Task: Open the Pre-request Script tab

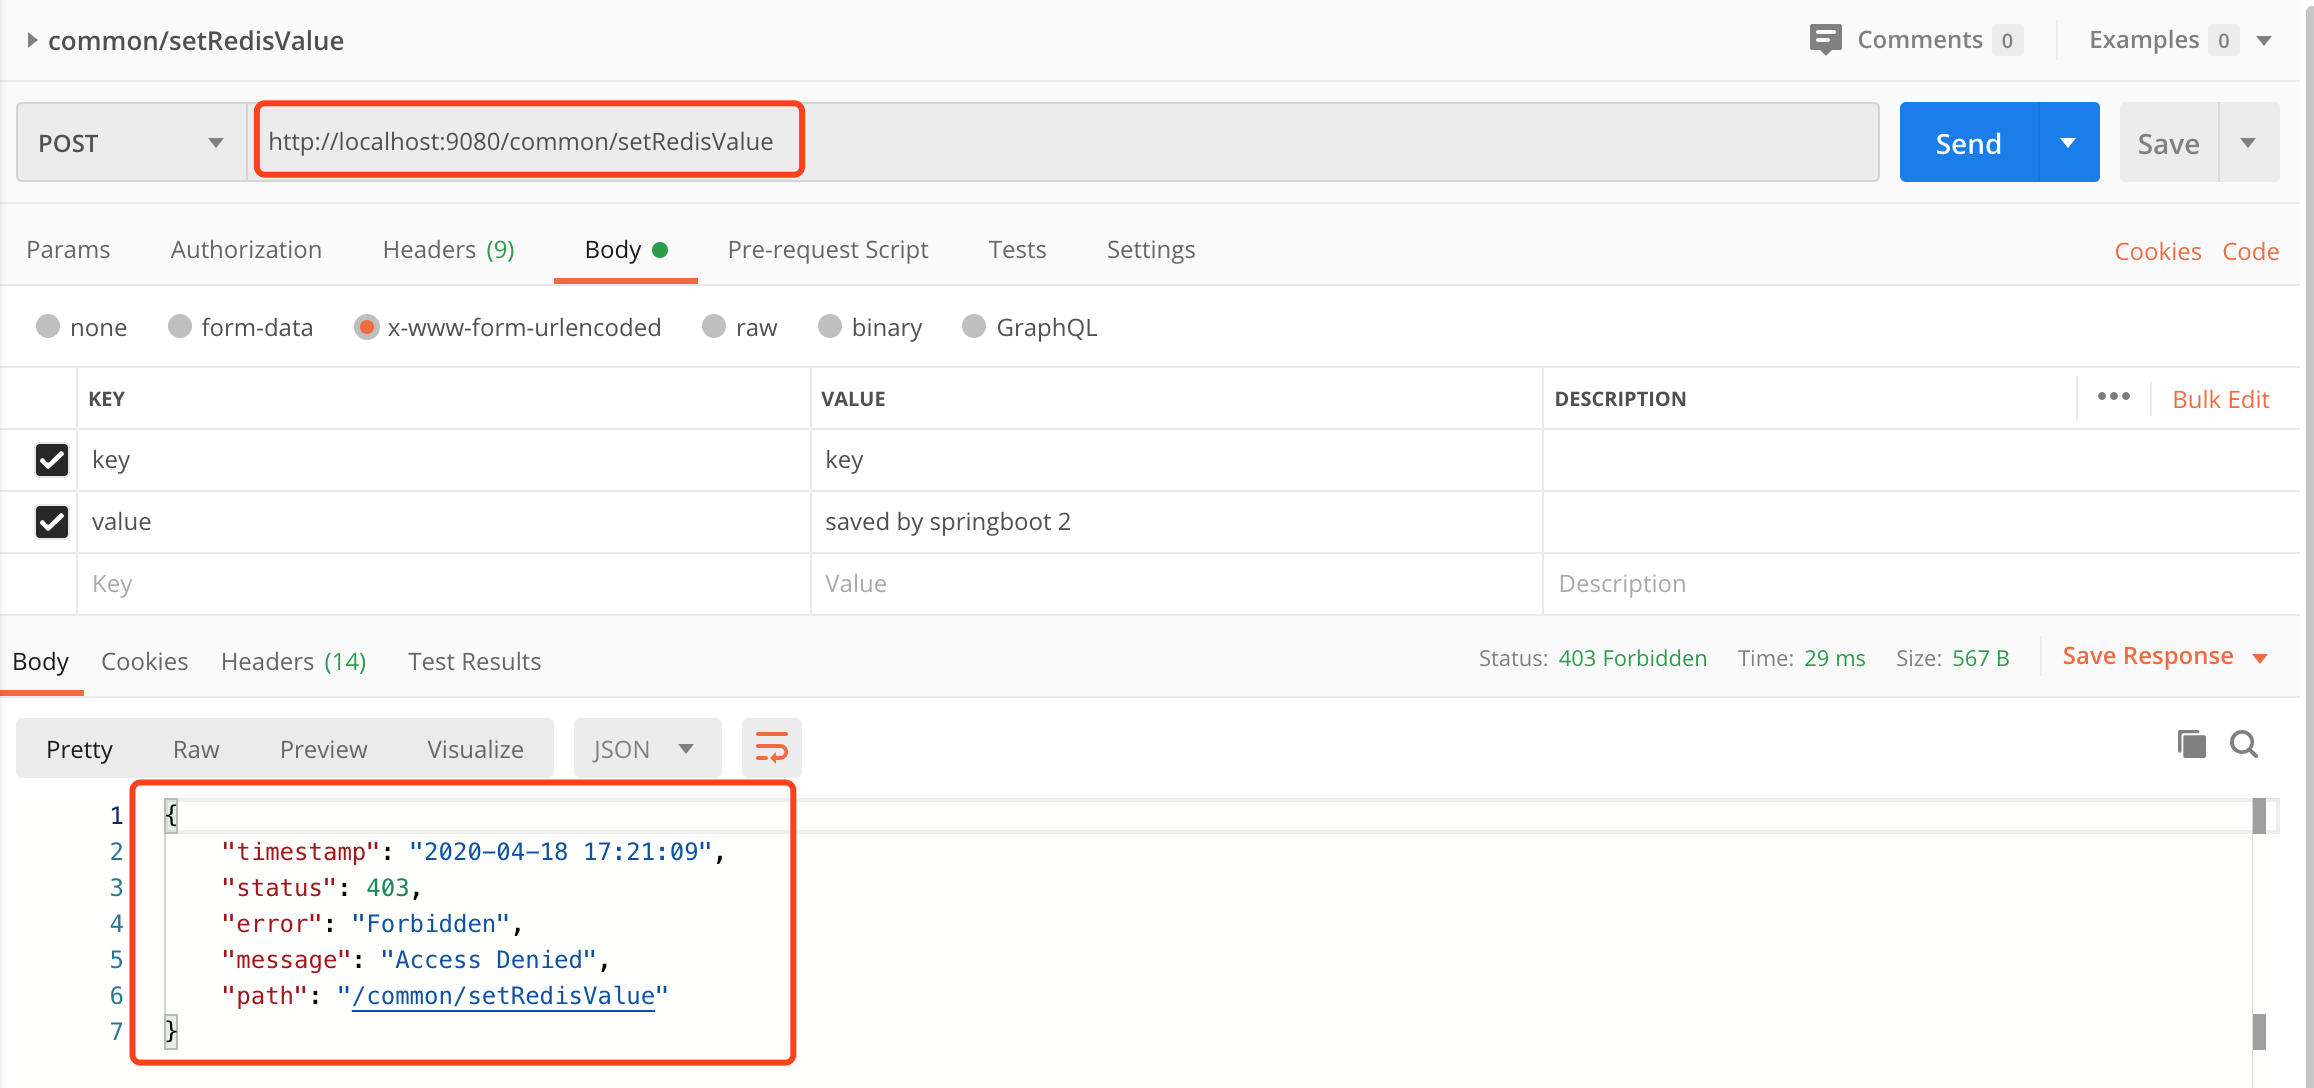Action: click(827, 250)
